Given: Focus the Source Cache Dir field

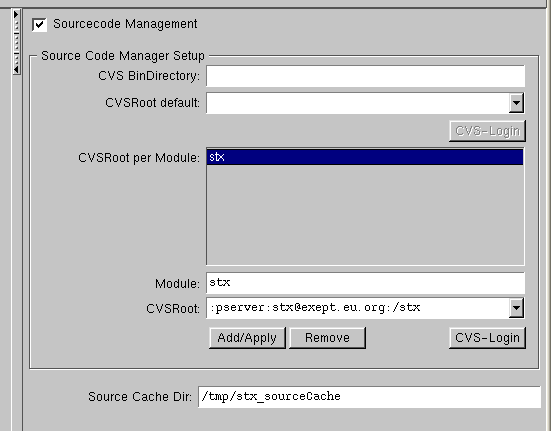Looking at the screenshot, I should (x=369, y=397).
